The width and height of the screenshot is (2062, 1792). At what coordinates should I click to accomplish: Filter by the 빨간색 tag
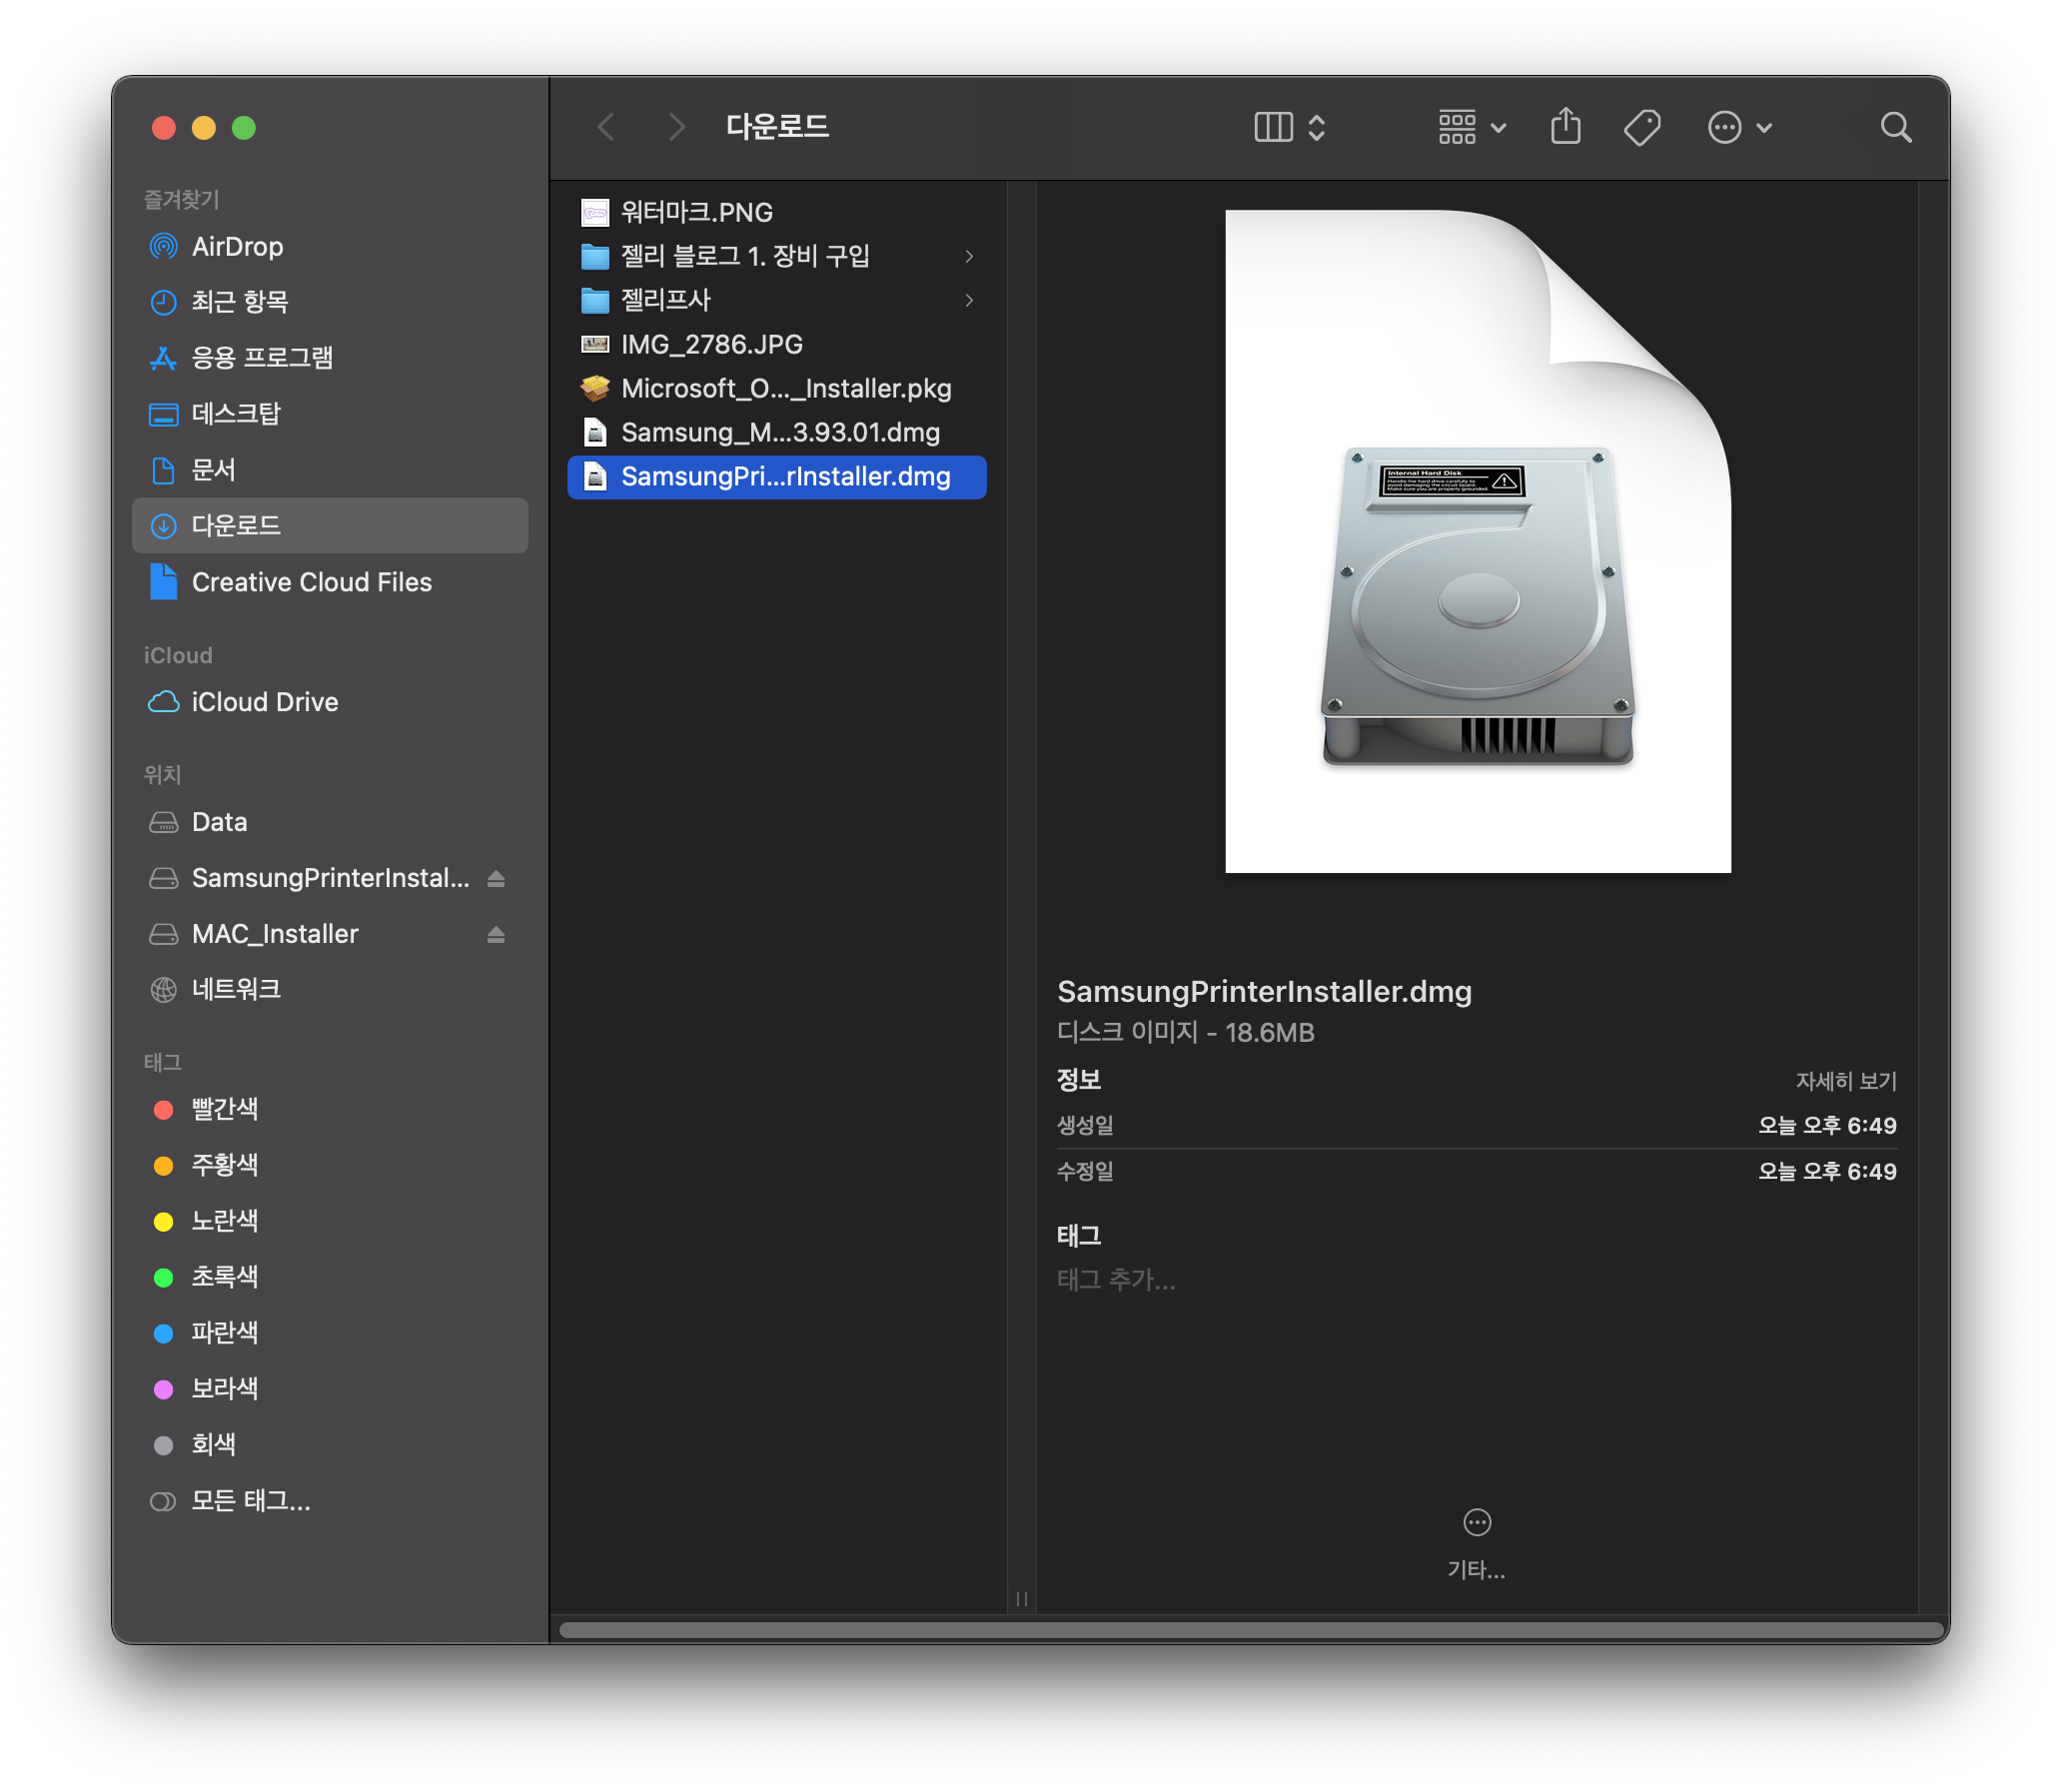329,1108
